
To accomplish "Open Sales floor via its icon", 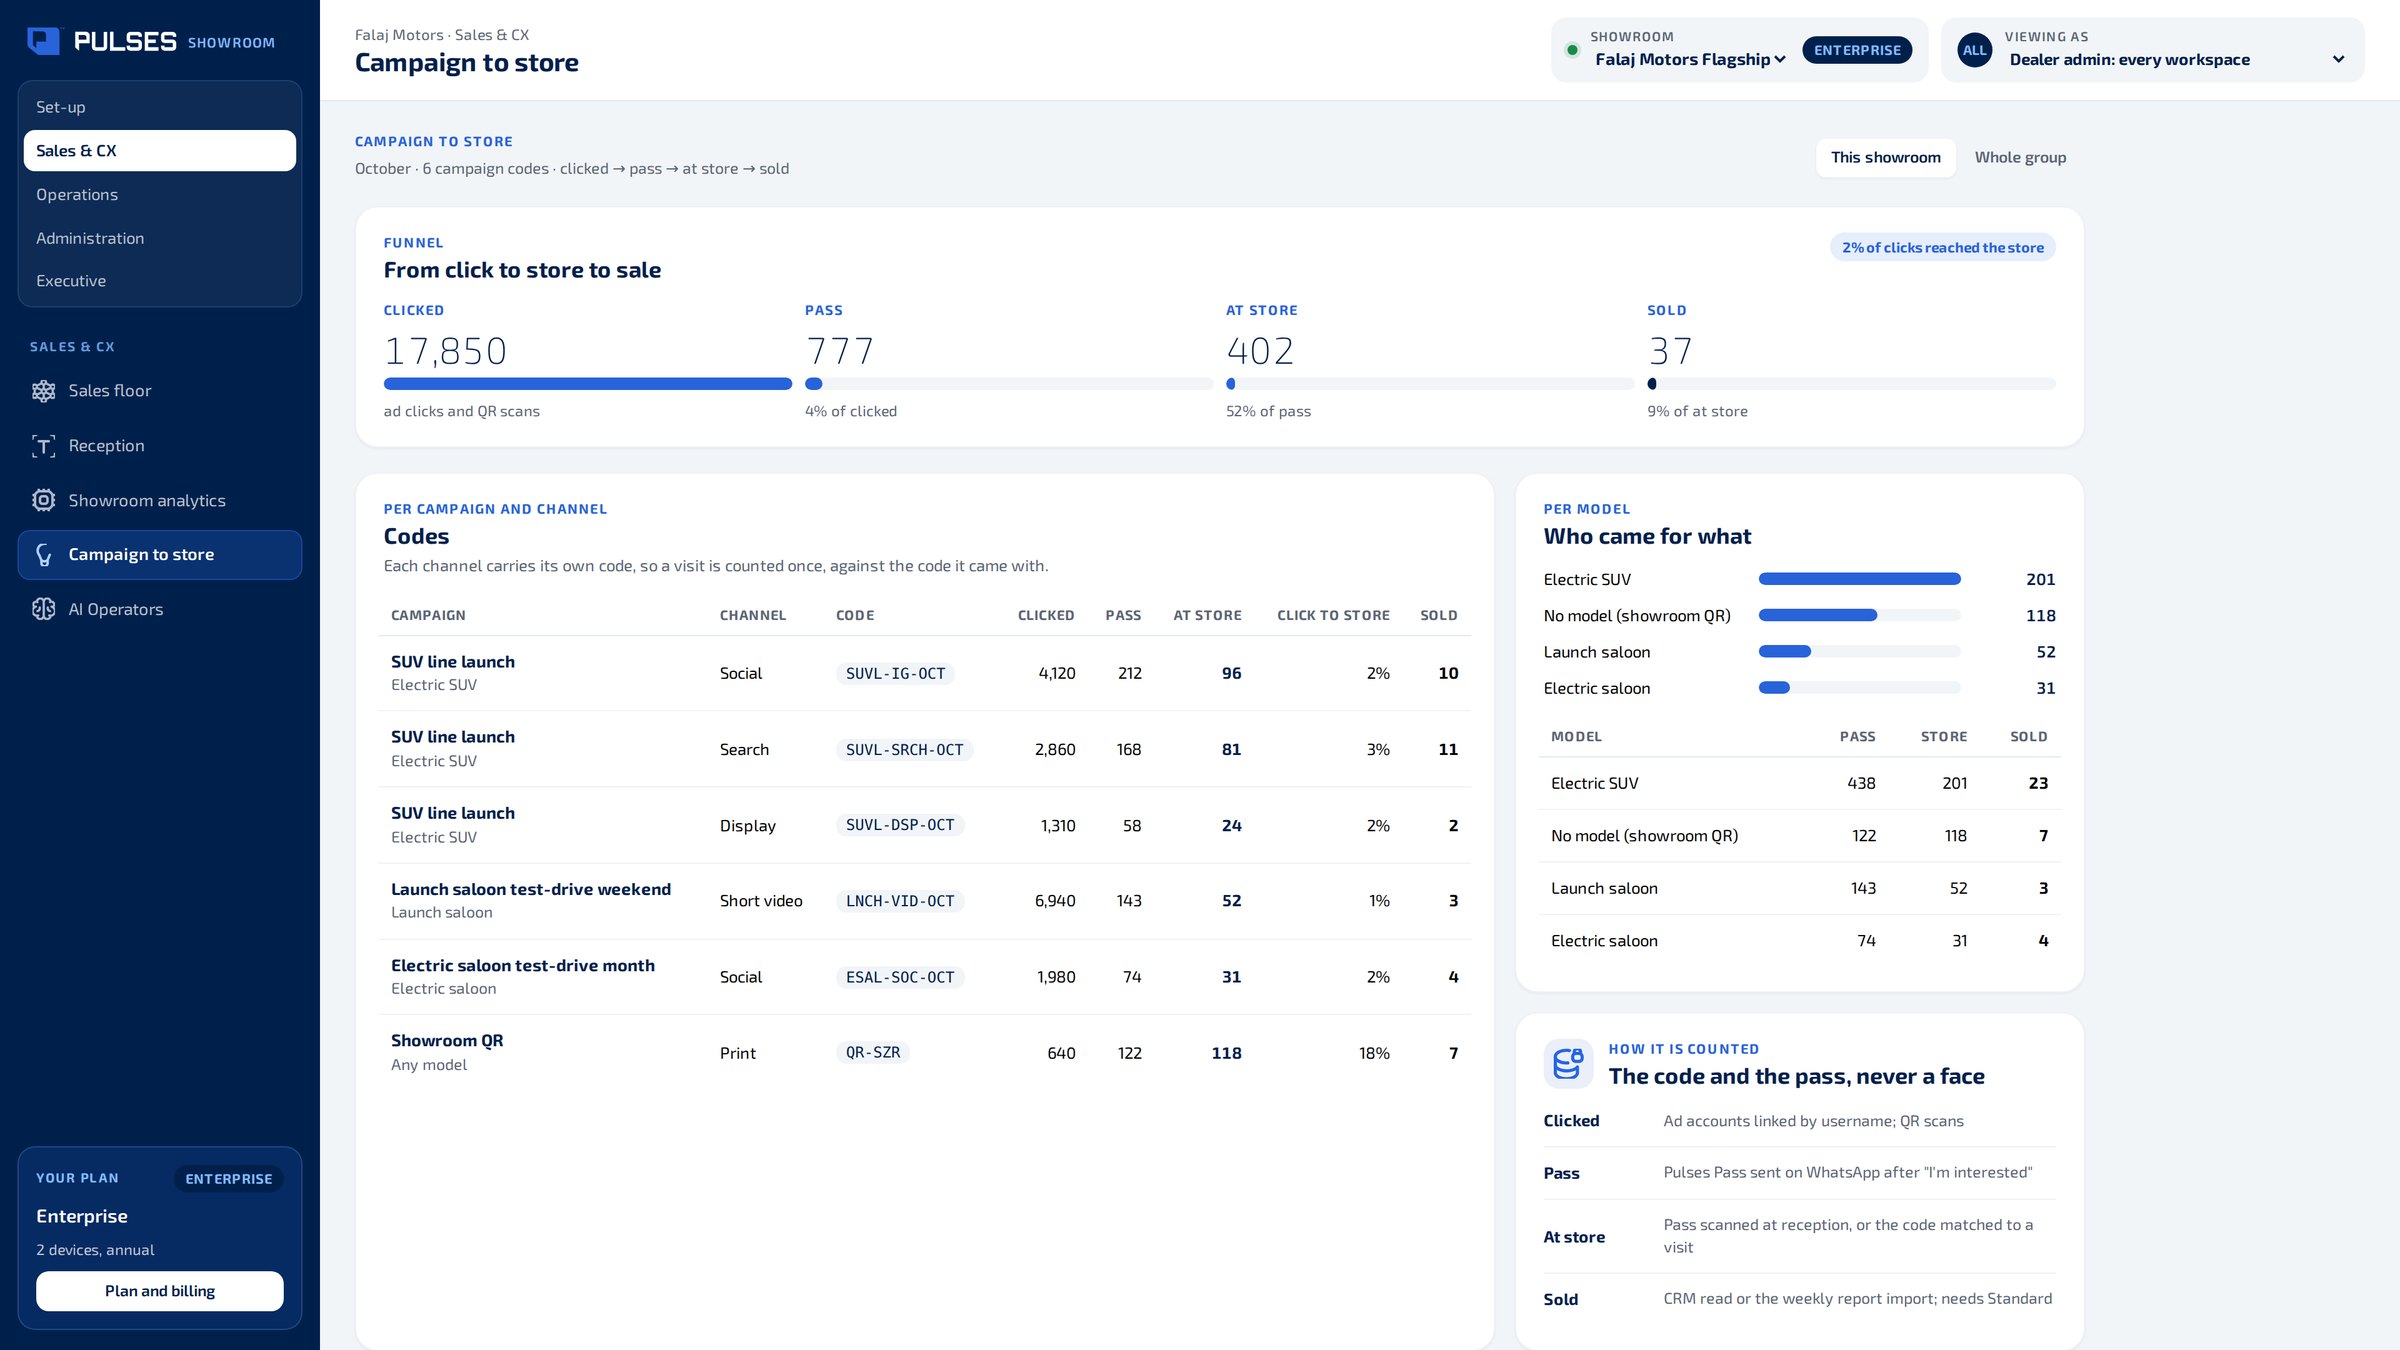I will (x=43, y=391).
